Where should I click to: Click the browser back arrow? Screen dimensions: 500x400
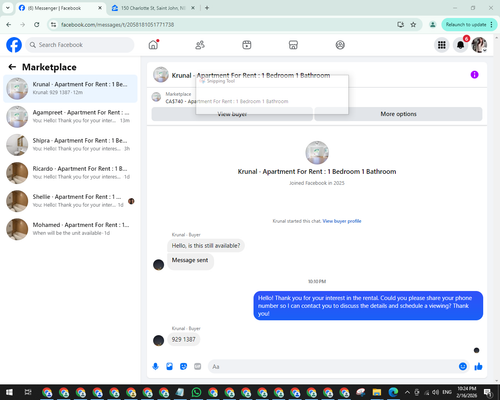point(9,25)
